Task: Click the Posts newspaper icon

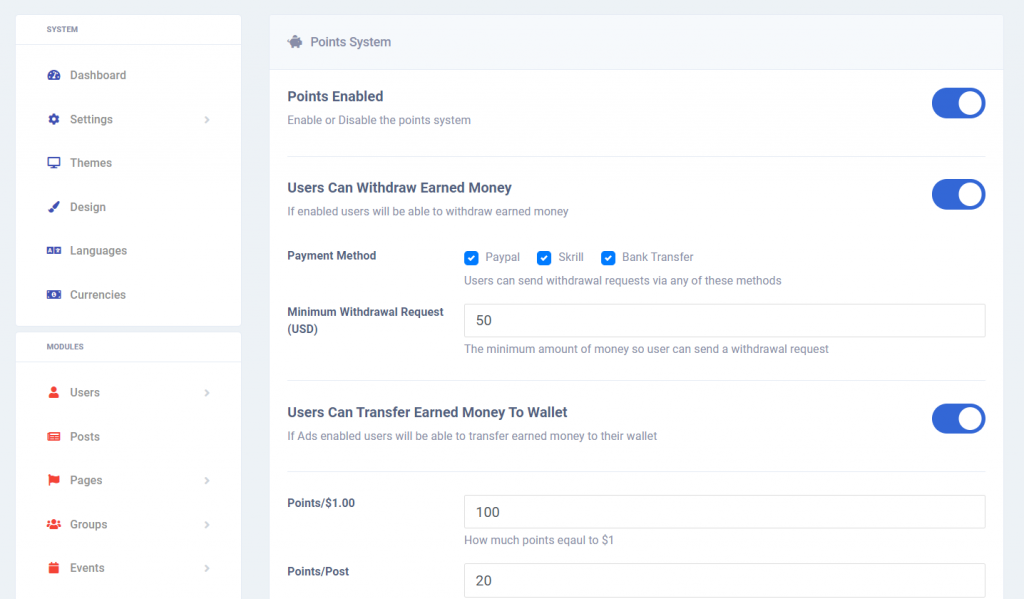Action: click(x=54, y=436)
